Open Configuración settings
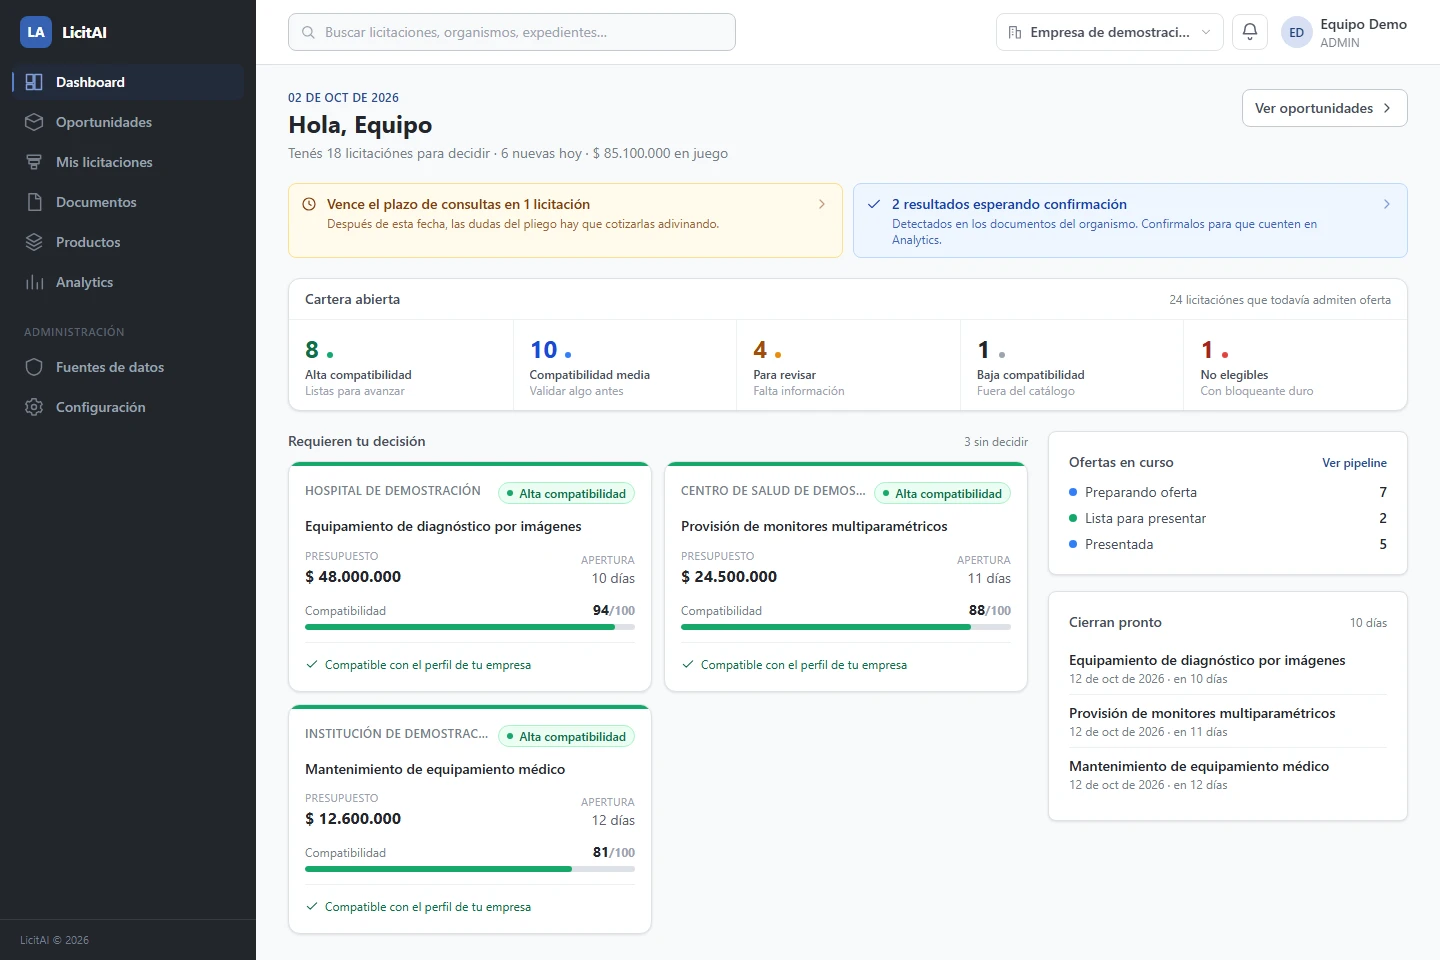Screen dimensions: 1440x960 [x=128, y=407]
